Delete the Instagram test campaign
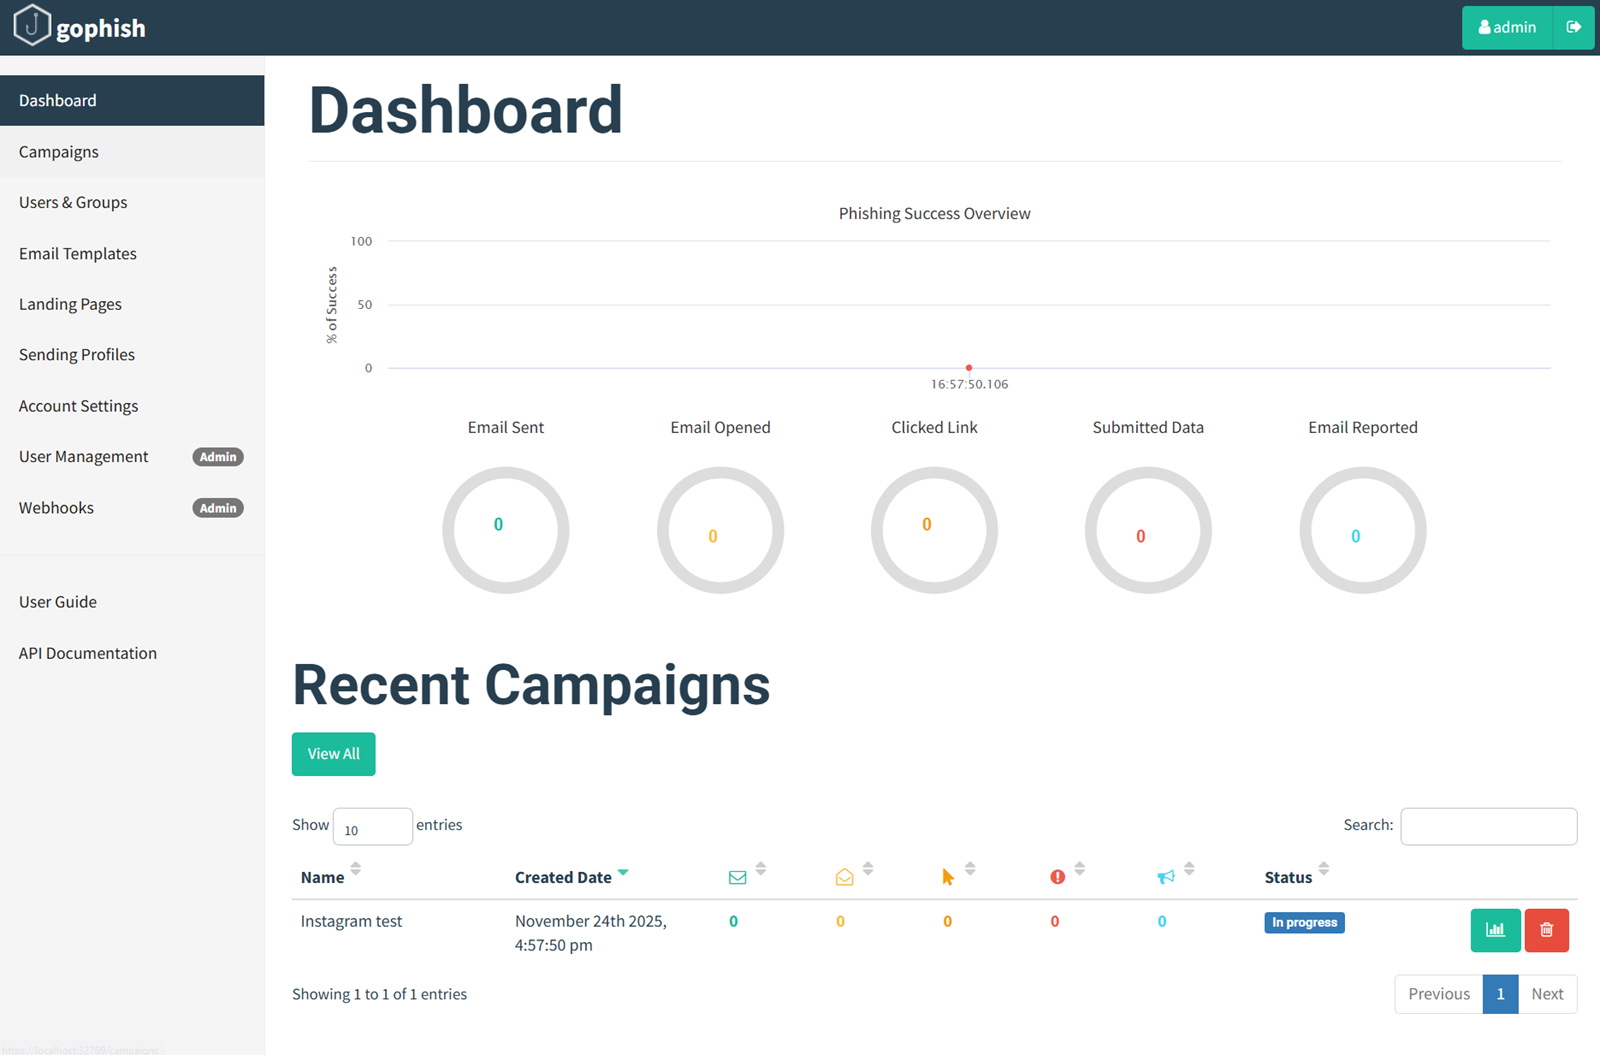This screenshot has height=1055, width=1600. point(1546,930)
